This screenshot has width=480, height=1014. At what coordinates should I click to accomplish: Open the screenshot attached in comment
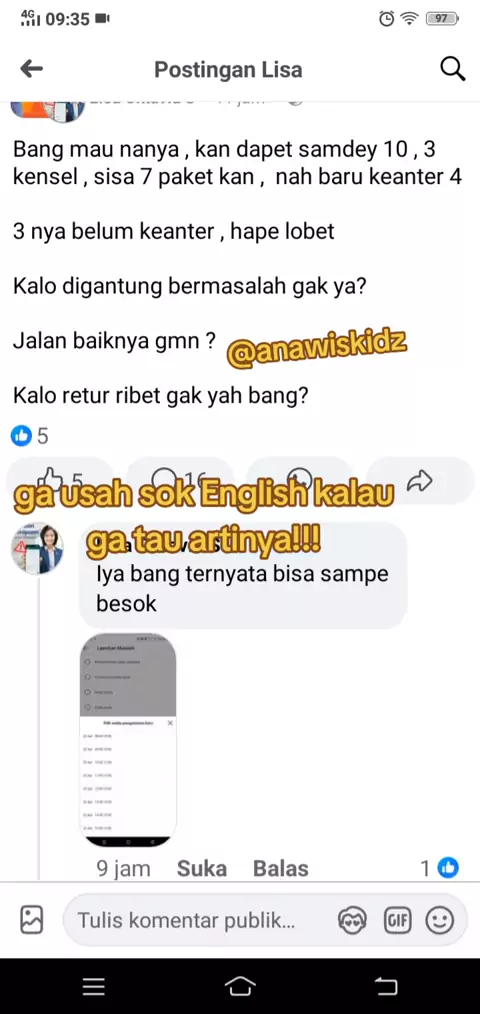[128, 740]
